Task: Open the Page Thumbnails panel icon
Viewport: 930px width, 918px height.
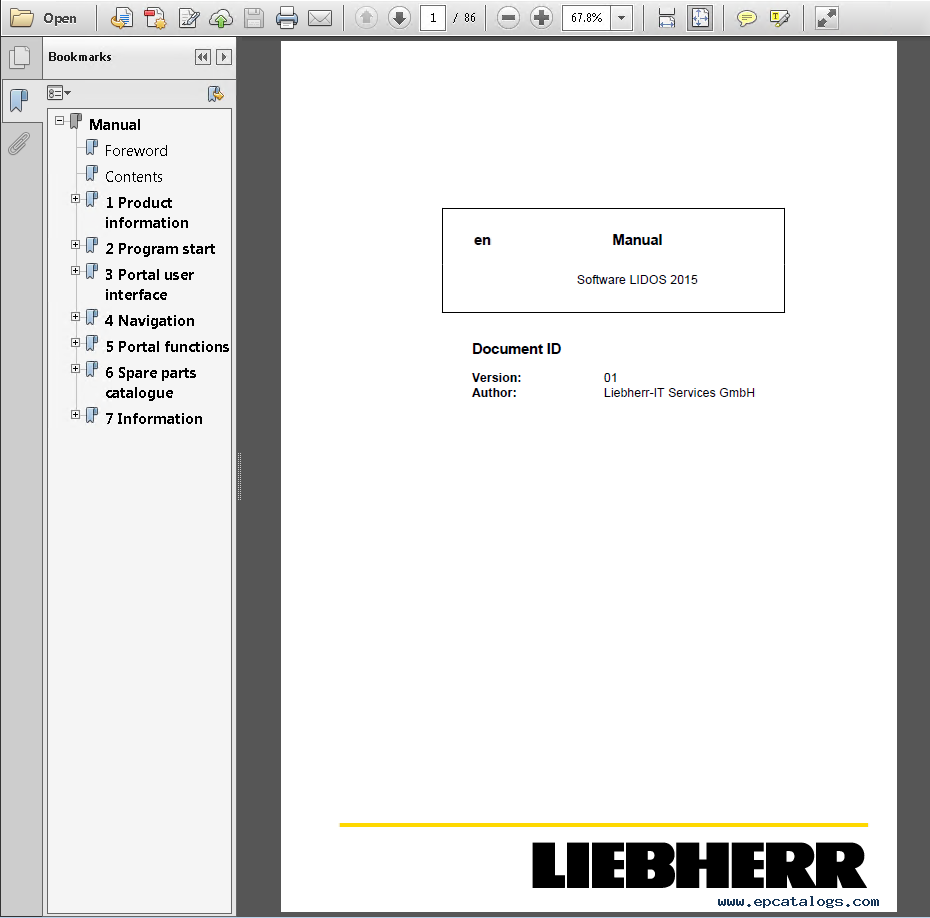Action: [x=20, y=57]
